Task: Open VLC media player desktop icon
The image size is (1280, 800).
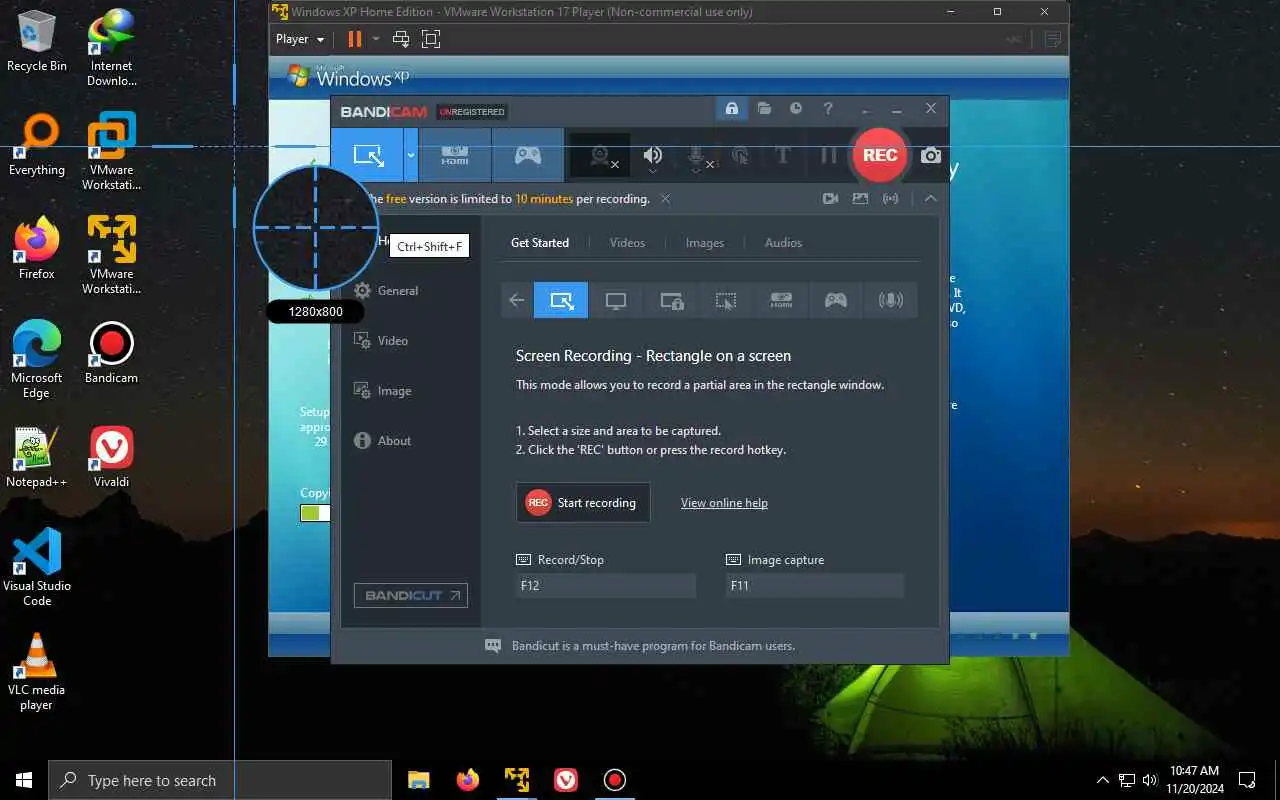Action: pos(37,672)
